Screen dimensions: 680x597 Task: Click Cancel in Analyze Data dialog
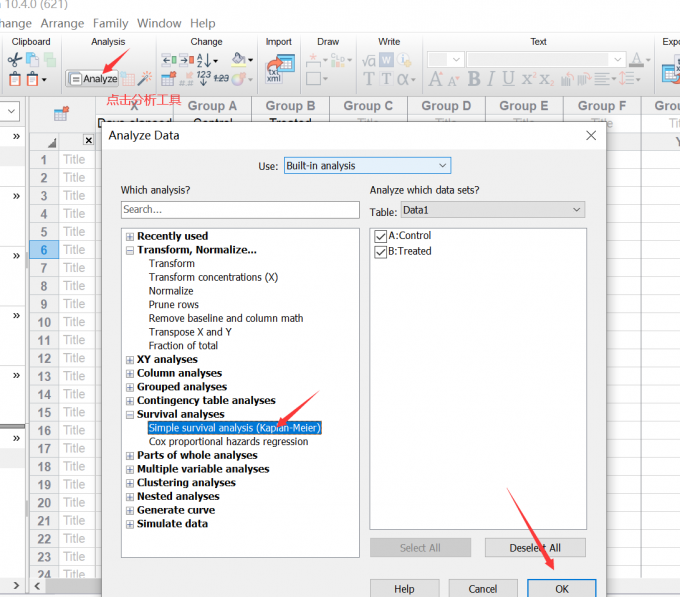[483, 589]
